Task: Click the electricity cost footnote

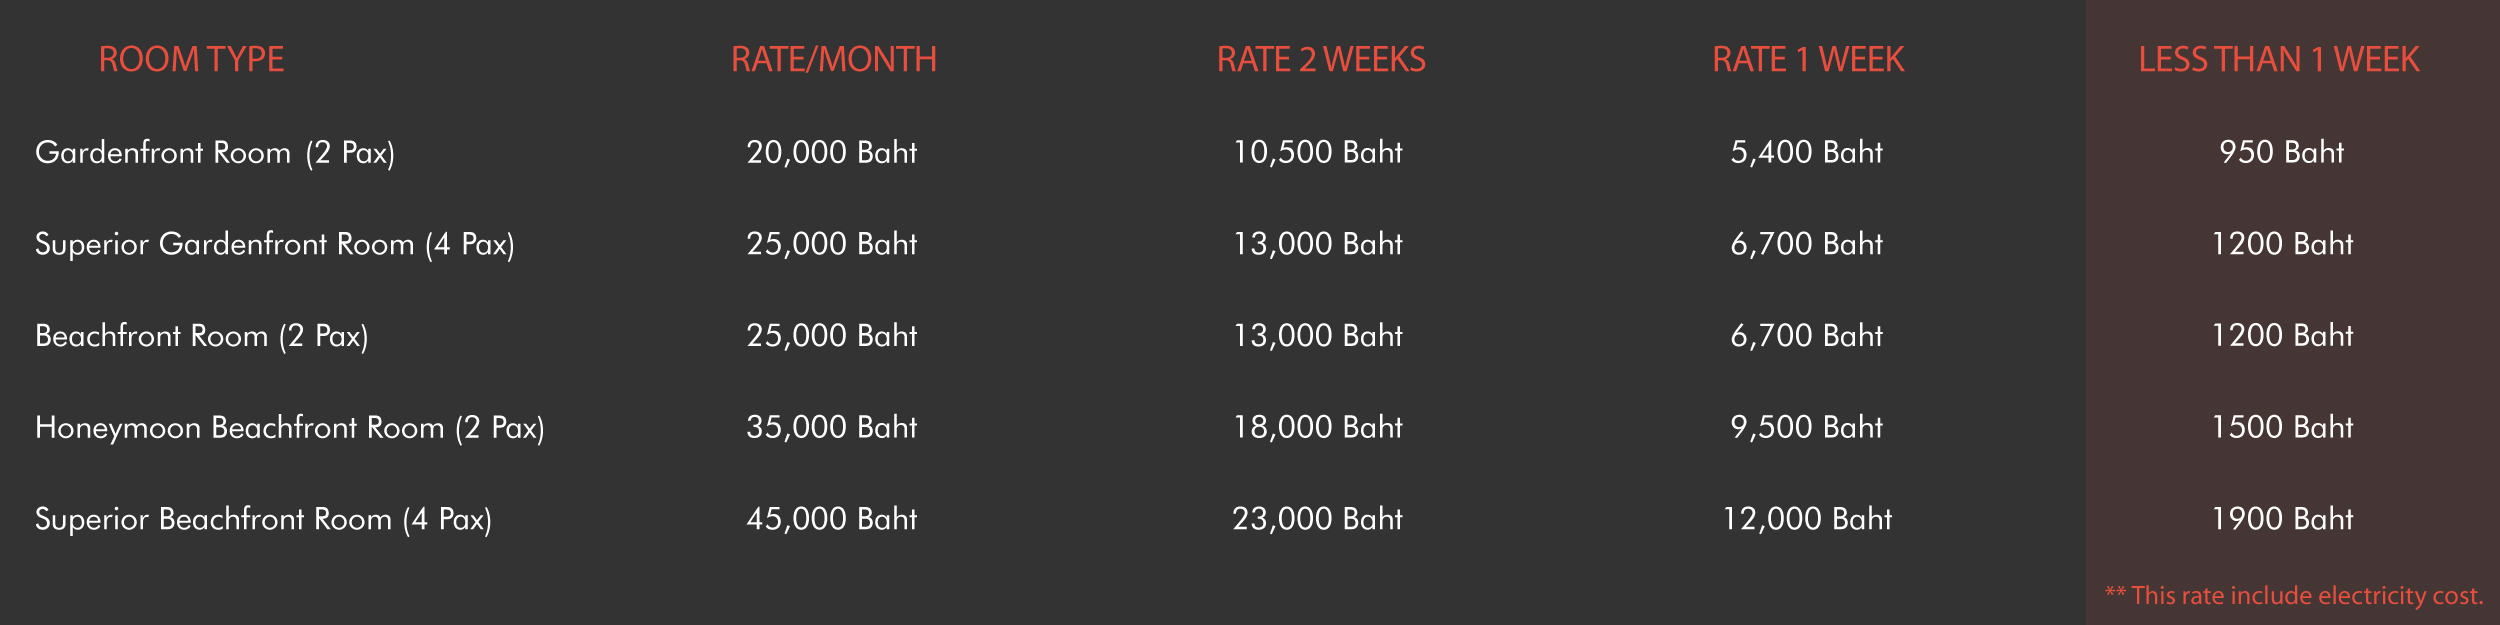Action: (x=2294, y=596)
